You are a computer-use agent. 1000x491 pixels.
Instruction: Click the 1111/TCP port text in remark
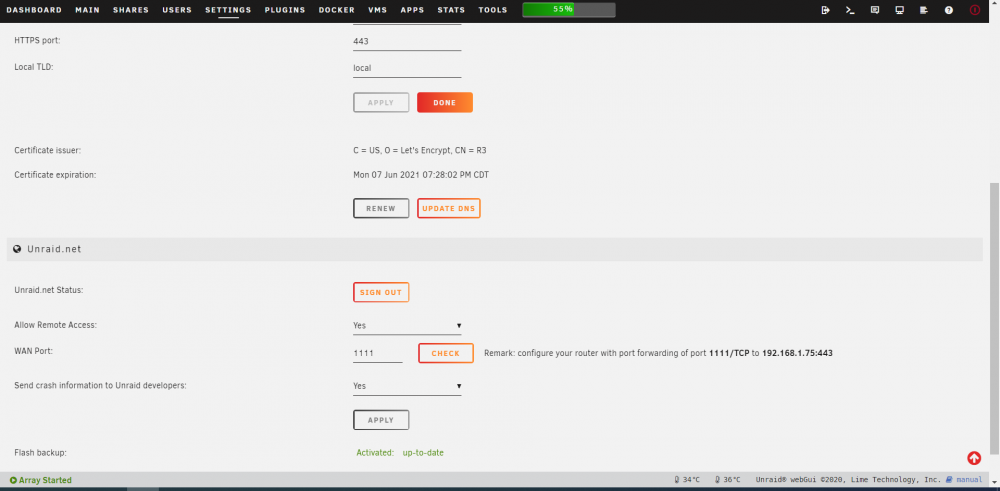click(x=730, y=353)
